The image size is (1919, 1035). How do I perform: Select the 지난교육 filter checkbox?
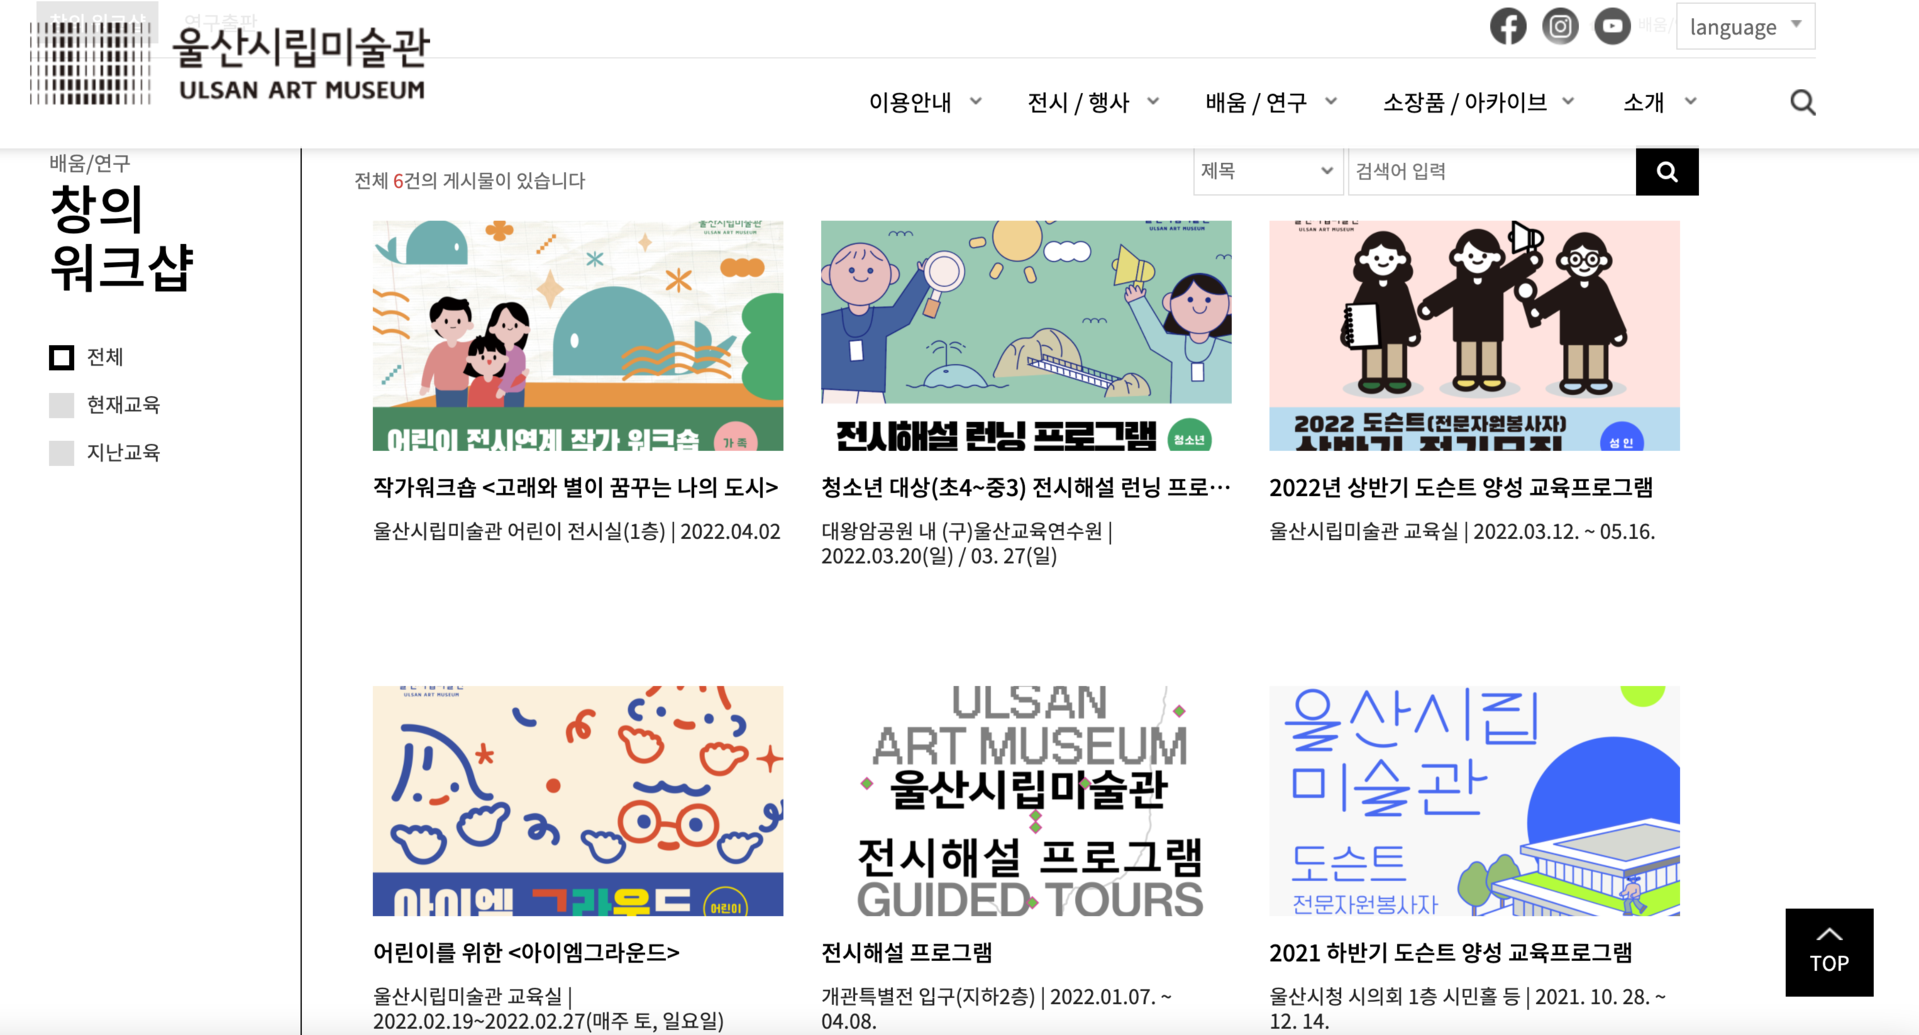(62, 453)
